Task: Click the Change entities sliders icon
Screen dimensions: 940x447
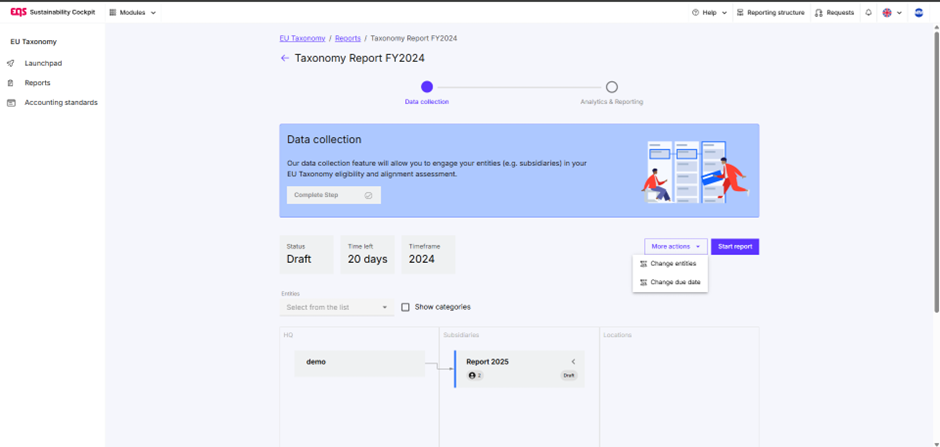Action: tap(643, 264)
